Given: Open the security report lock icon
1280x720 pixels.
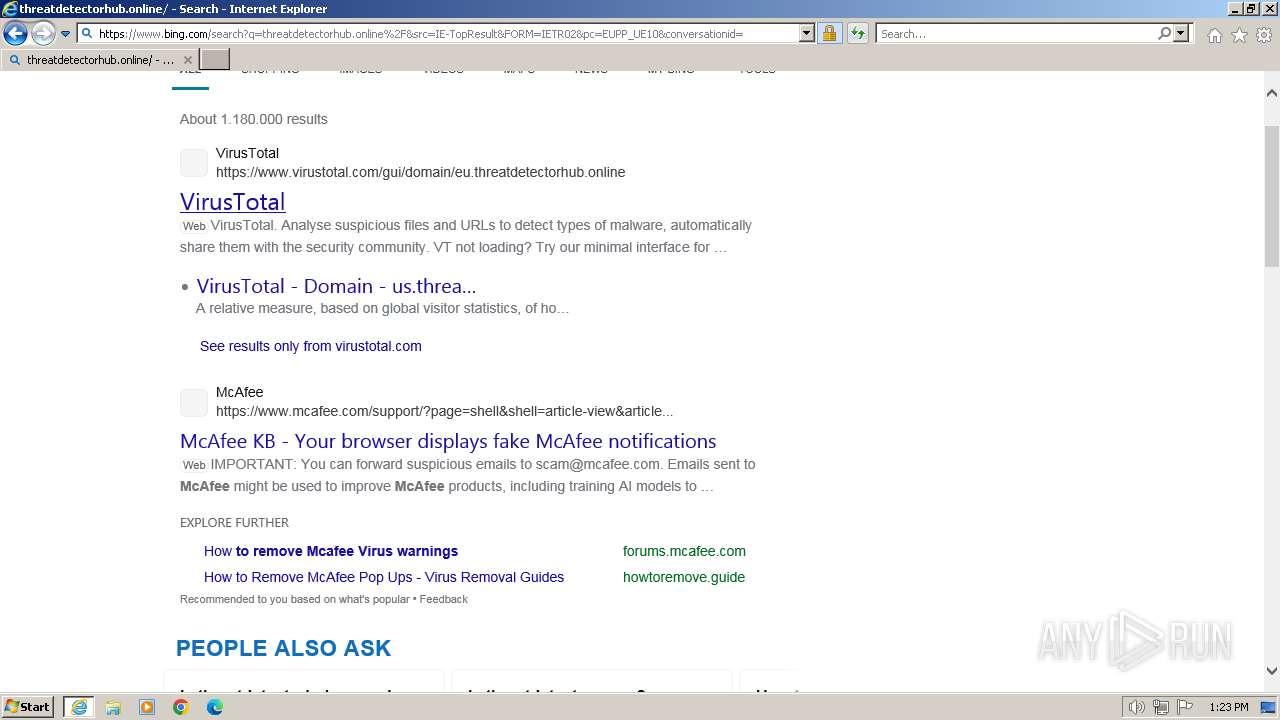Looking at the screenshot, I should (829, 33).
